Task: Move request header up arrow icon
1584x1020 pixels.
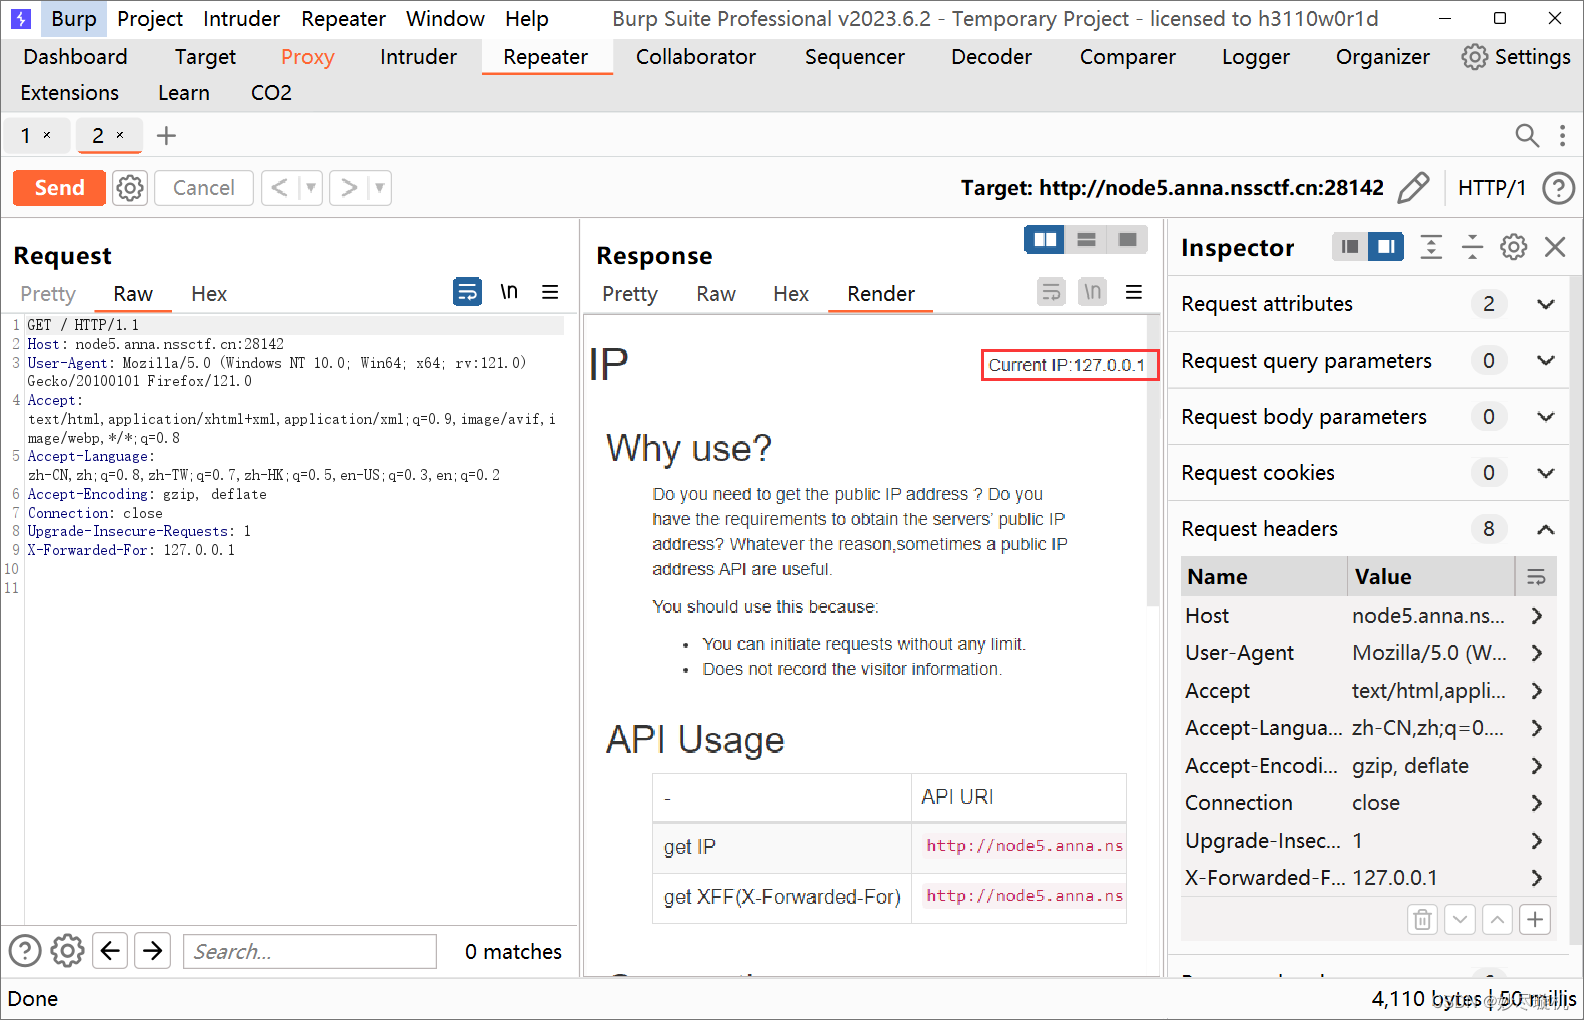Action: point(1497,919)
